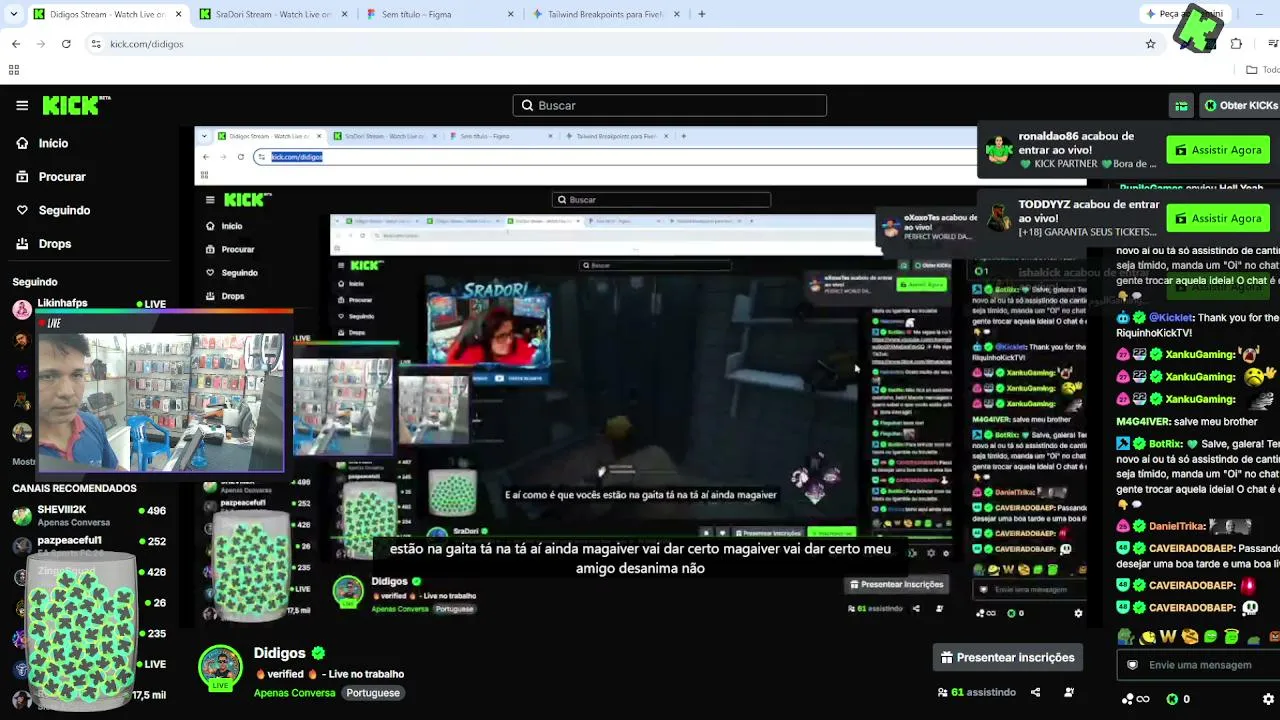Open the site information icon beside kick.com/didigos
The height and width of the screenshot is (720, 1280).
[x=96, y=44]
